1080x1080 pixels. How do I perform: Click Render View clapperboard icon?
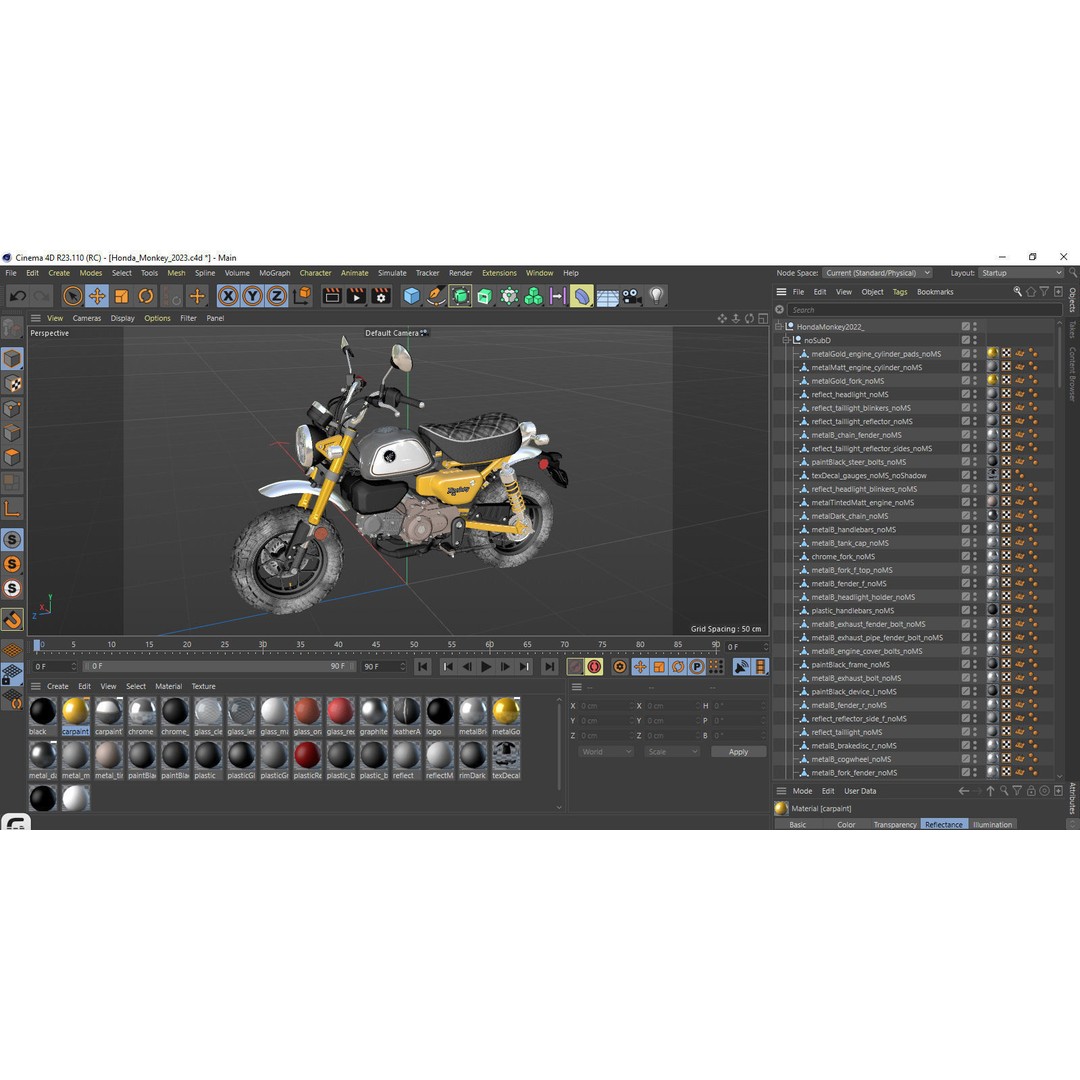(332, 296)
